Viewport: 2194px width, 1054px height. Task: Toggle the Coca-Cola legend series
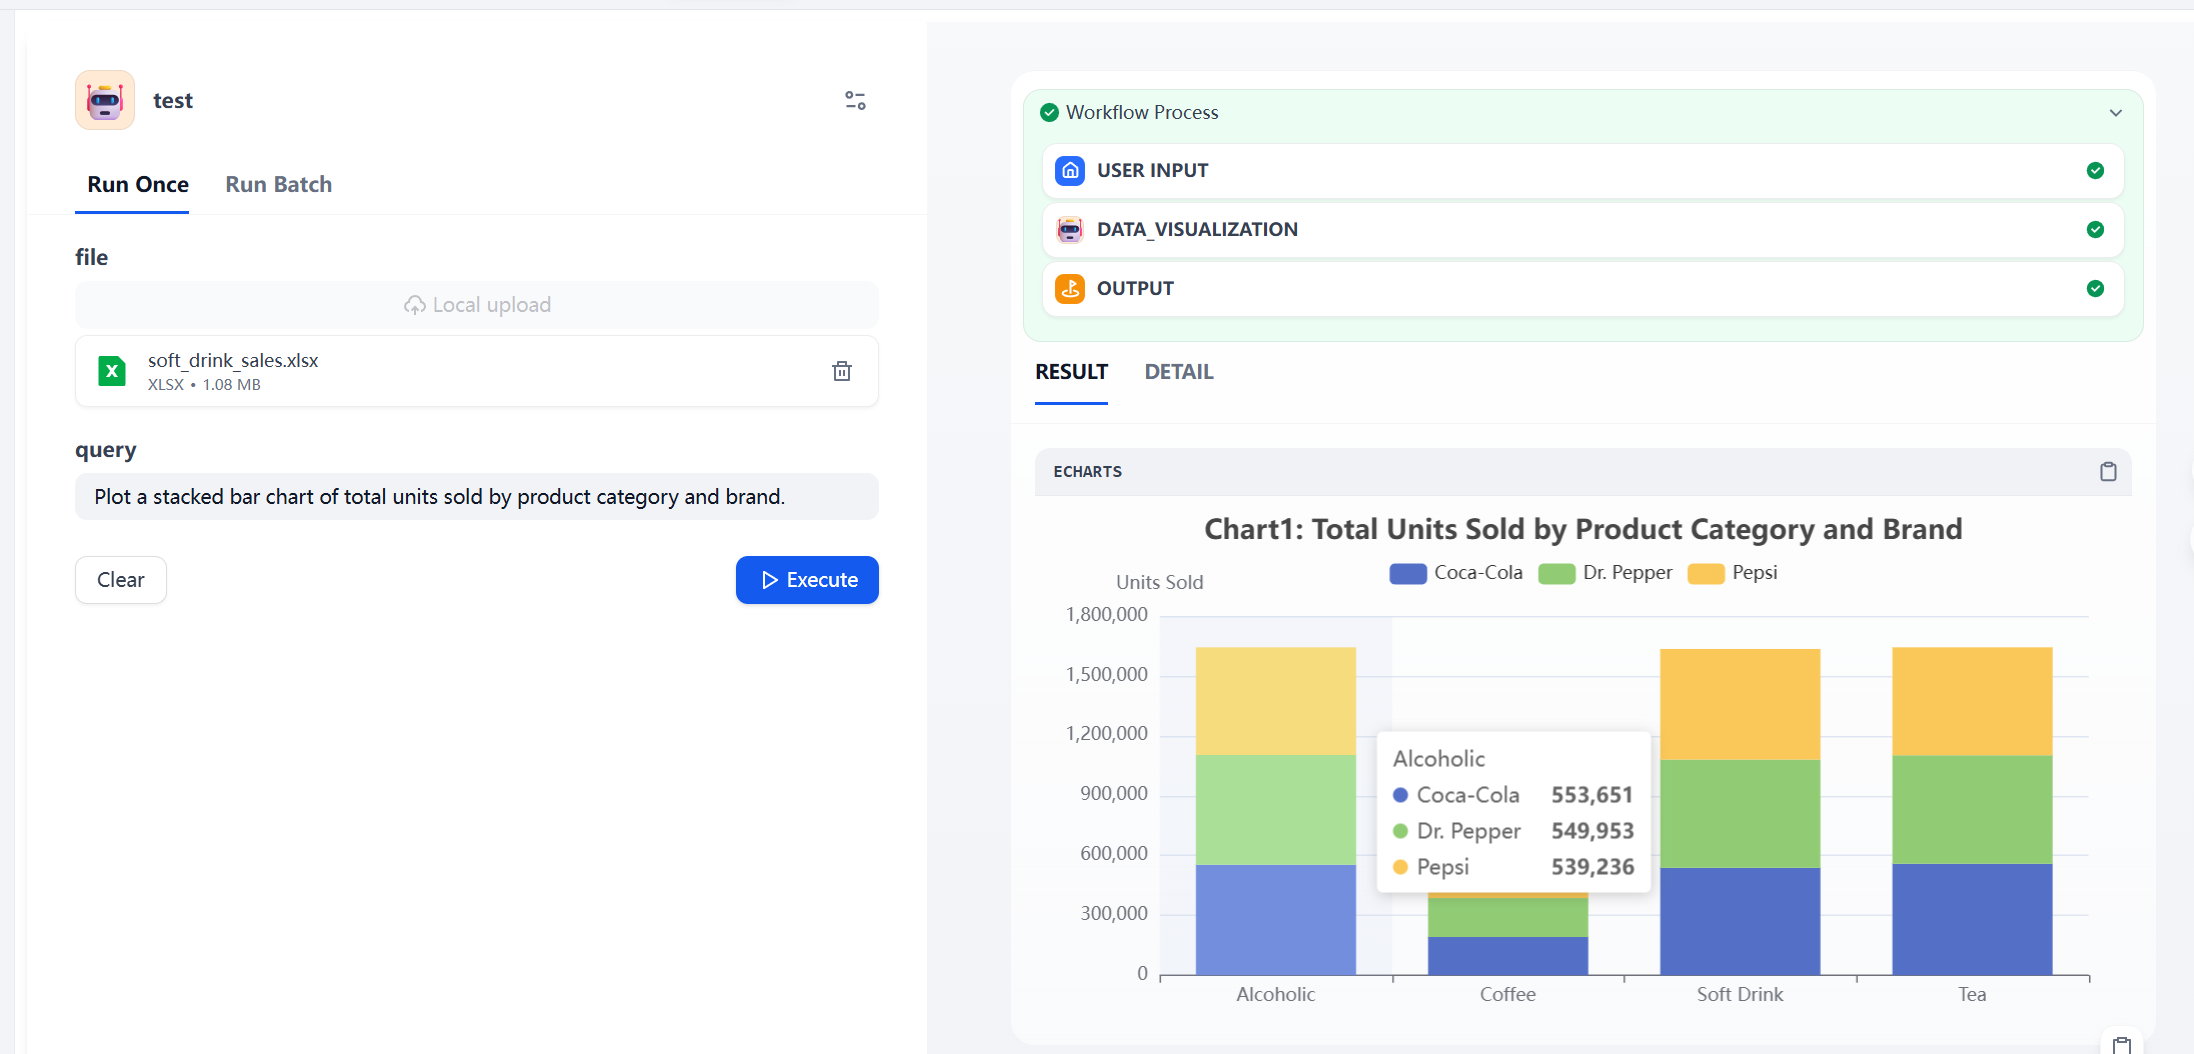click(x=1456, y=573)
